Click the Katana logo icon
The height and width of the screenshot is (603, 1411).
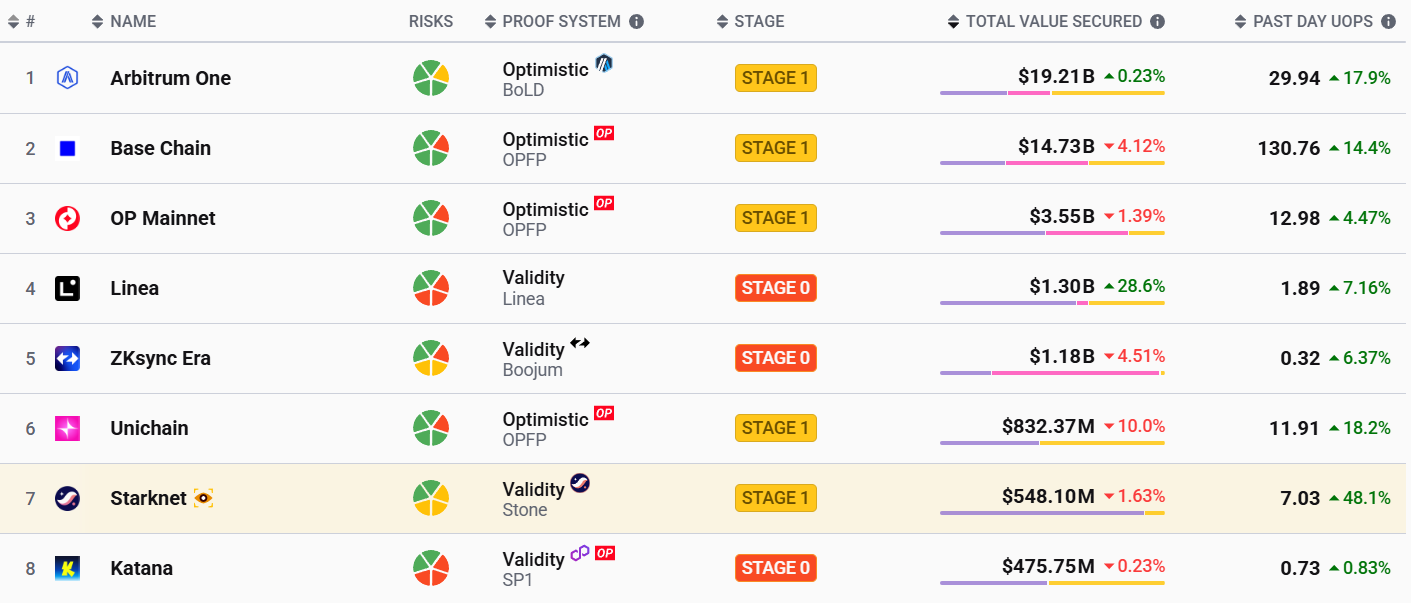coord(67,568)
